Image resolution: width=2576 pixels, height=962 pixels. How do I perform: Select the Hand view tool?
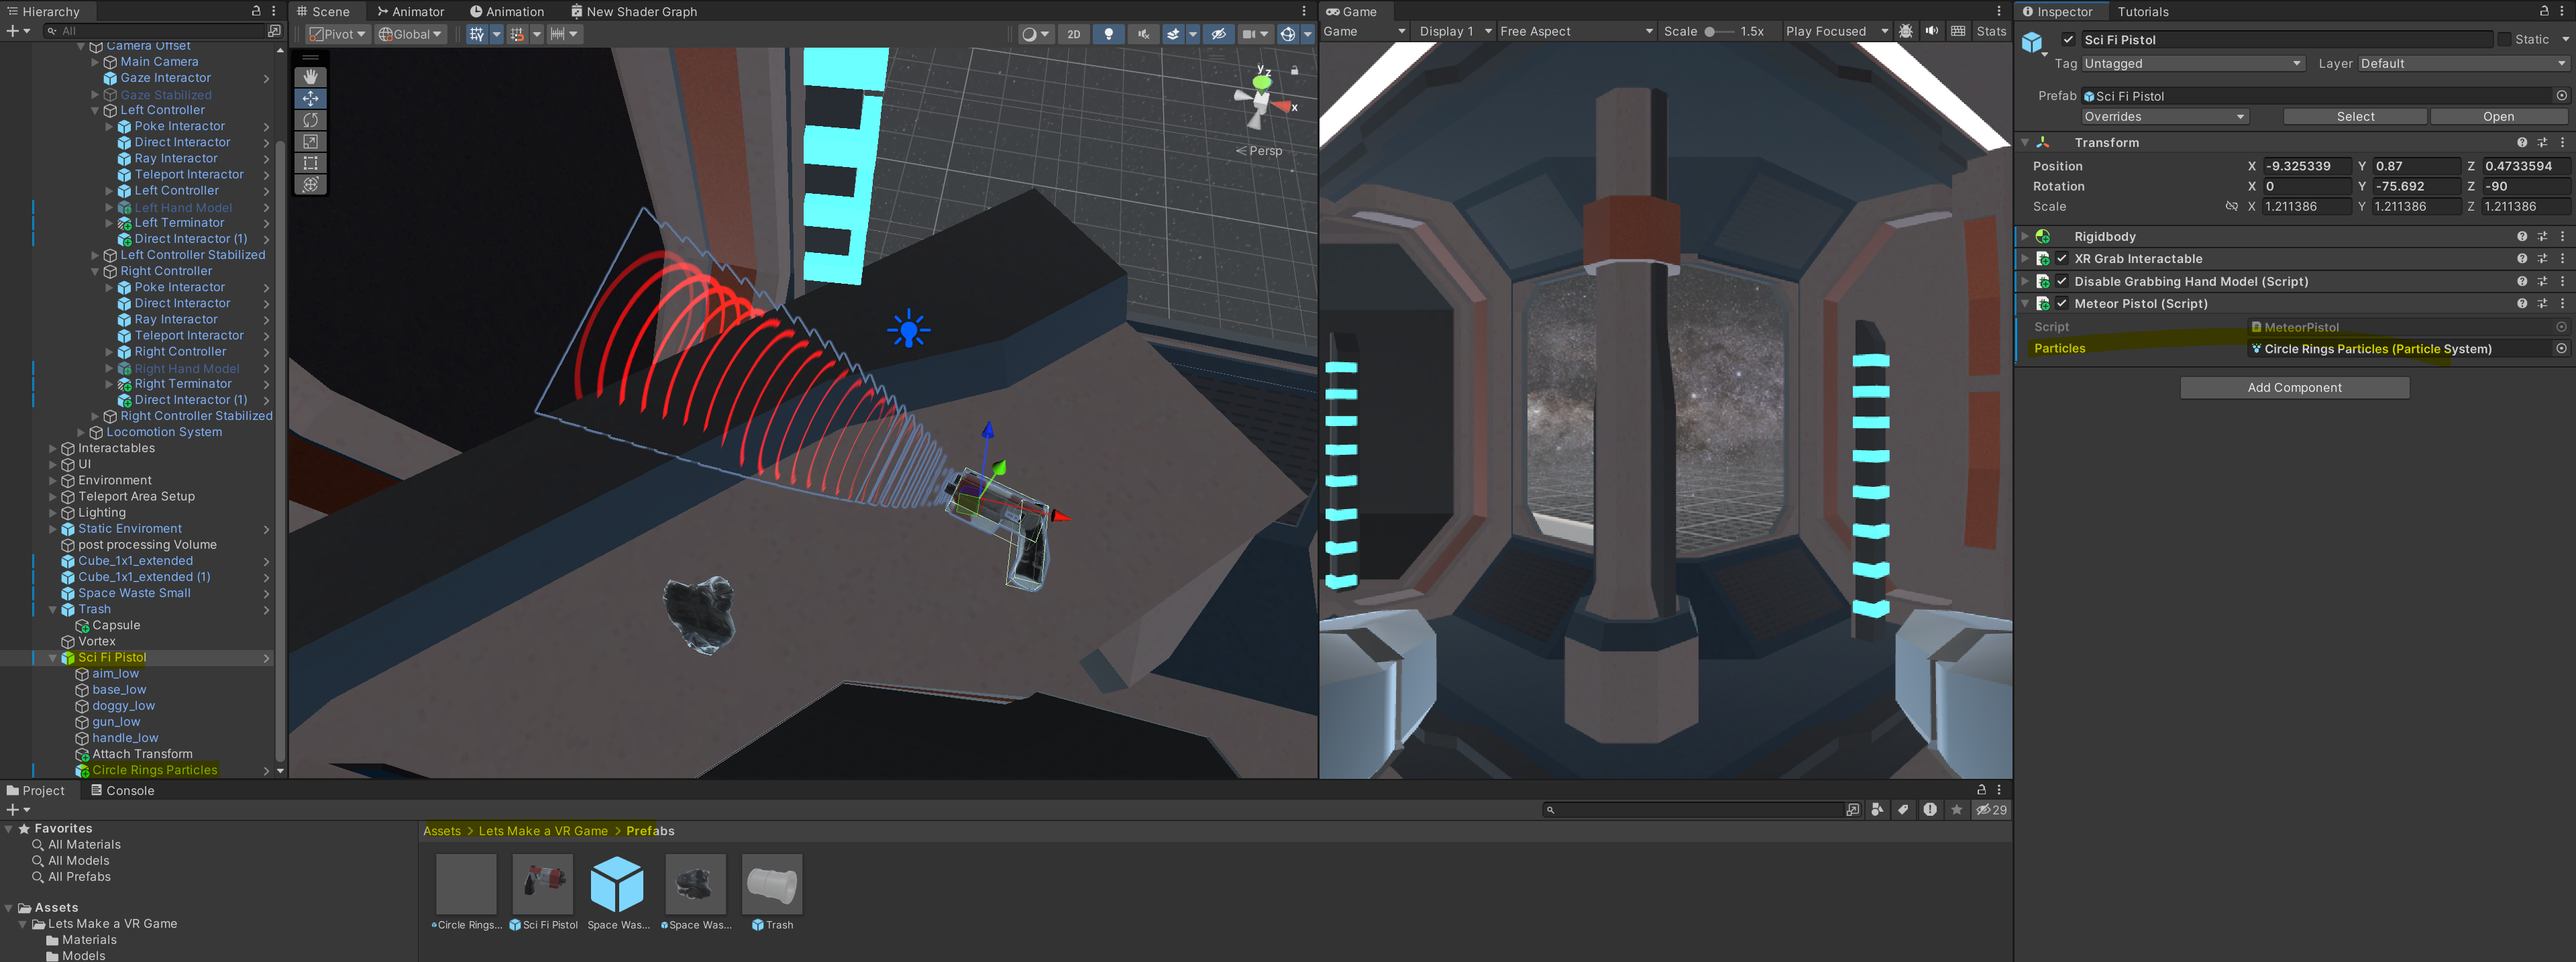point(310,77)
